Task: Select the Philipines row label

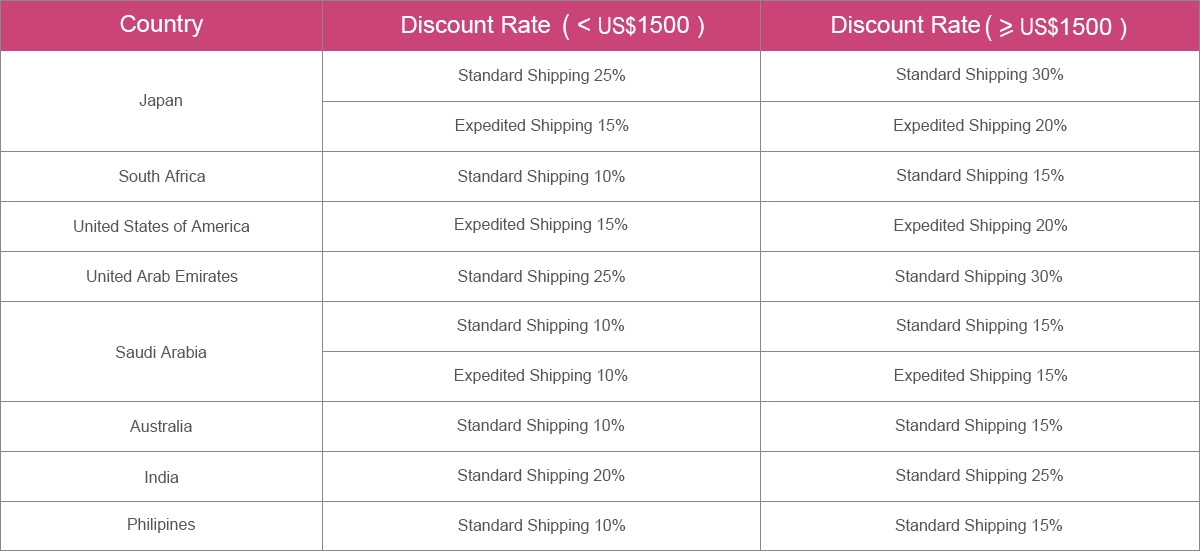Action: tap(161, 526)
